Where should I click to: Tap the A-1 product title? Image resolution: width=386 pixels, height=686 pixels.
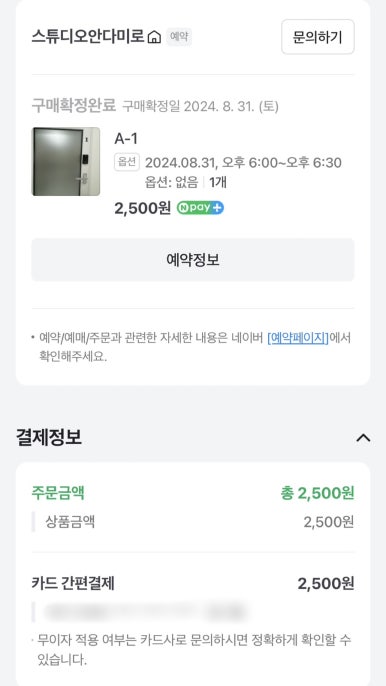coord(126,139)
